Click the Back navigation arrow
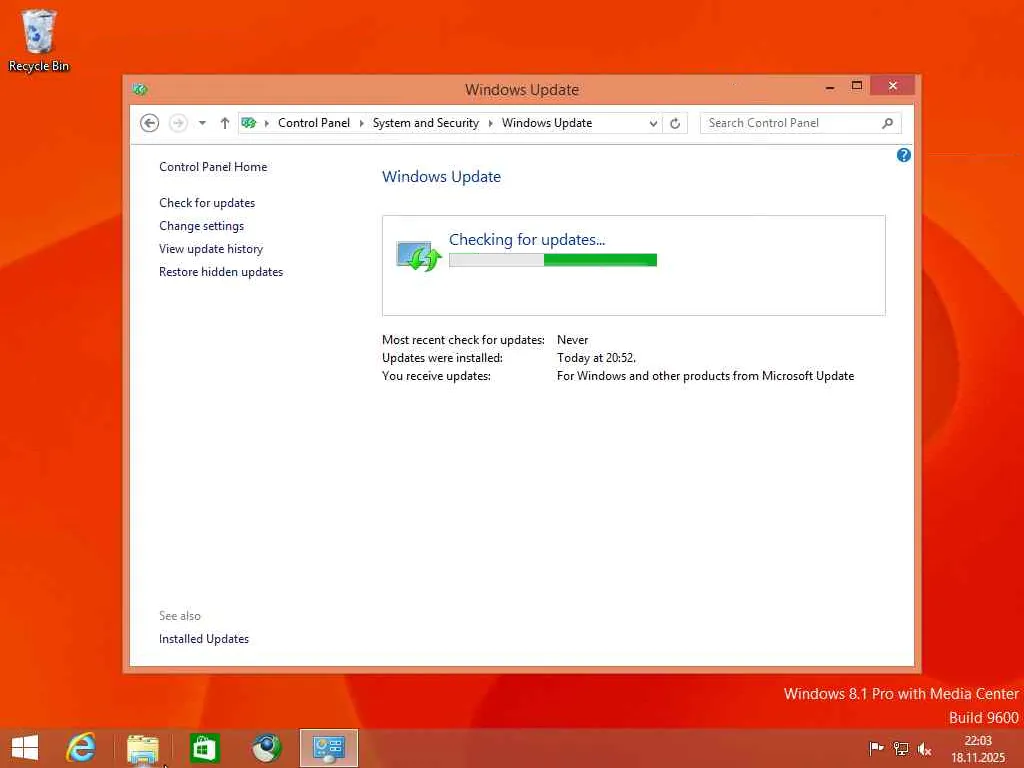The width and height of the screenshot is (1024, 768). tap(150, 123)
